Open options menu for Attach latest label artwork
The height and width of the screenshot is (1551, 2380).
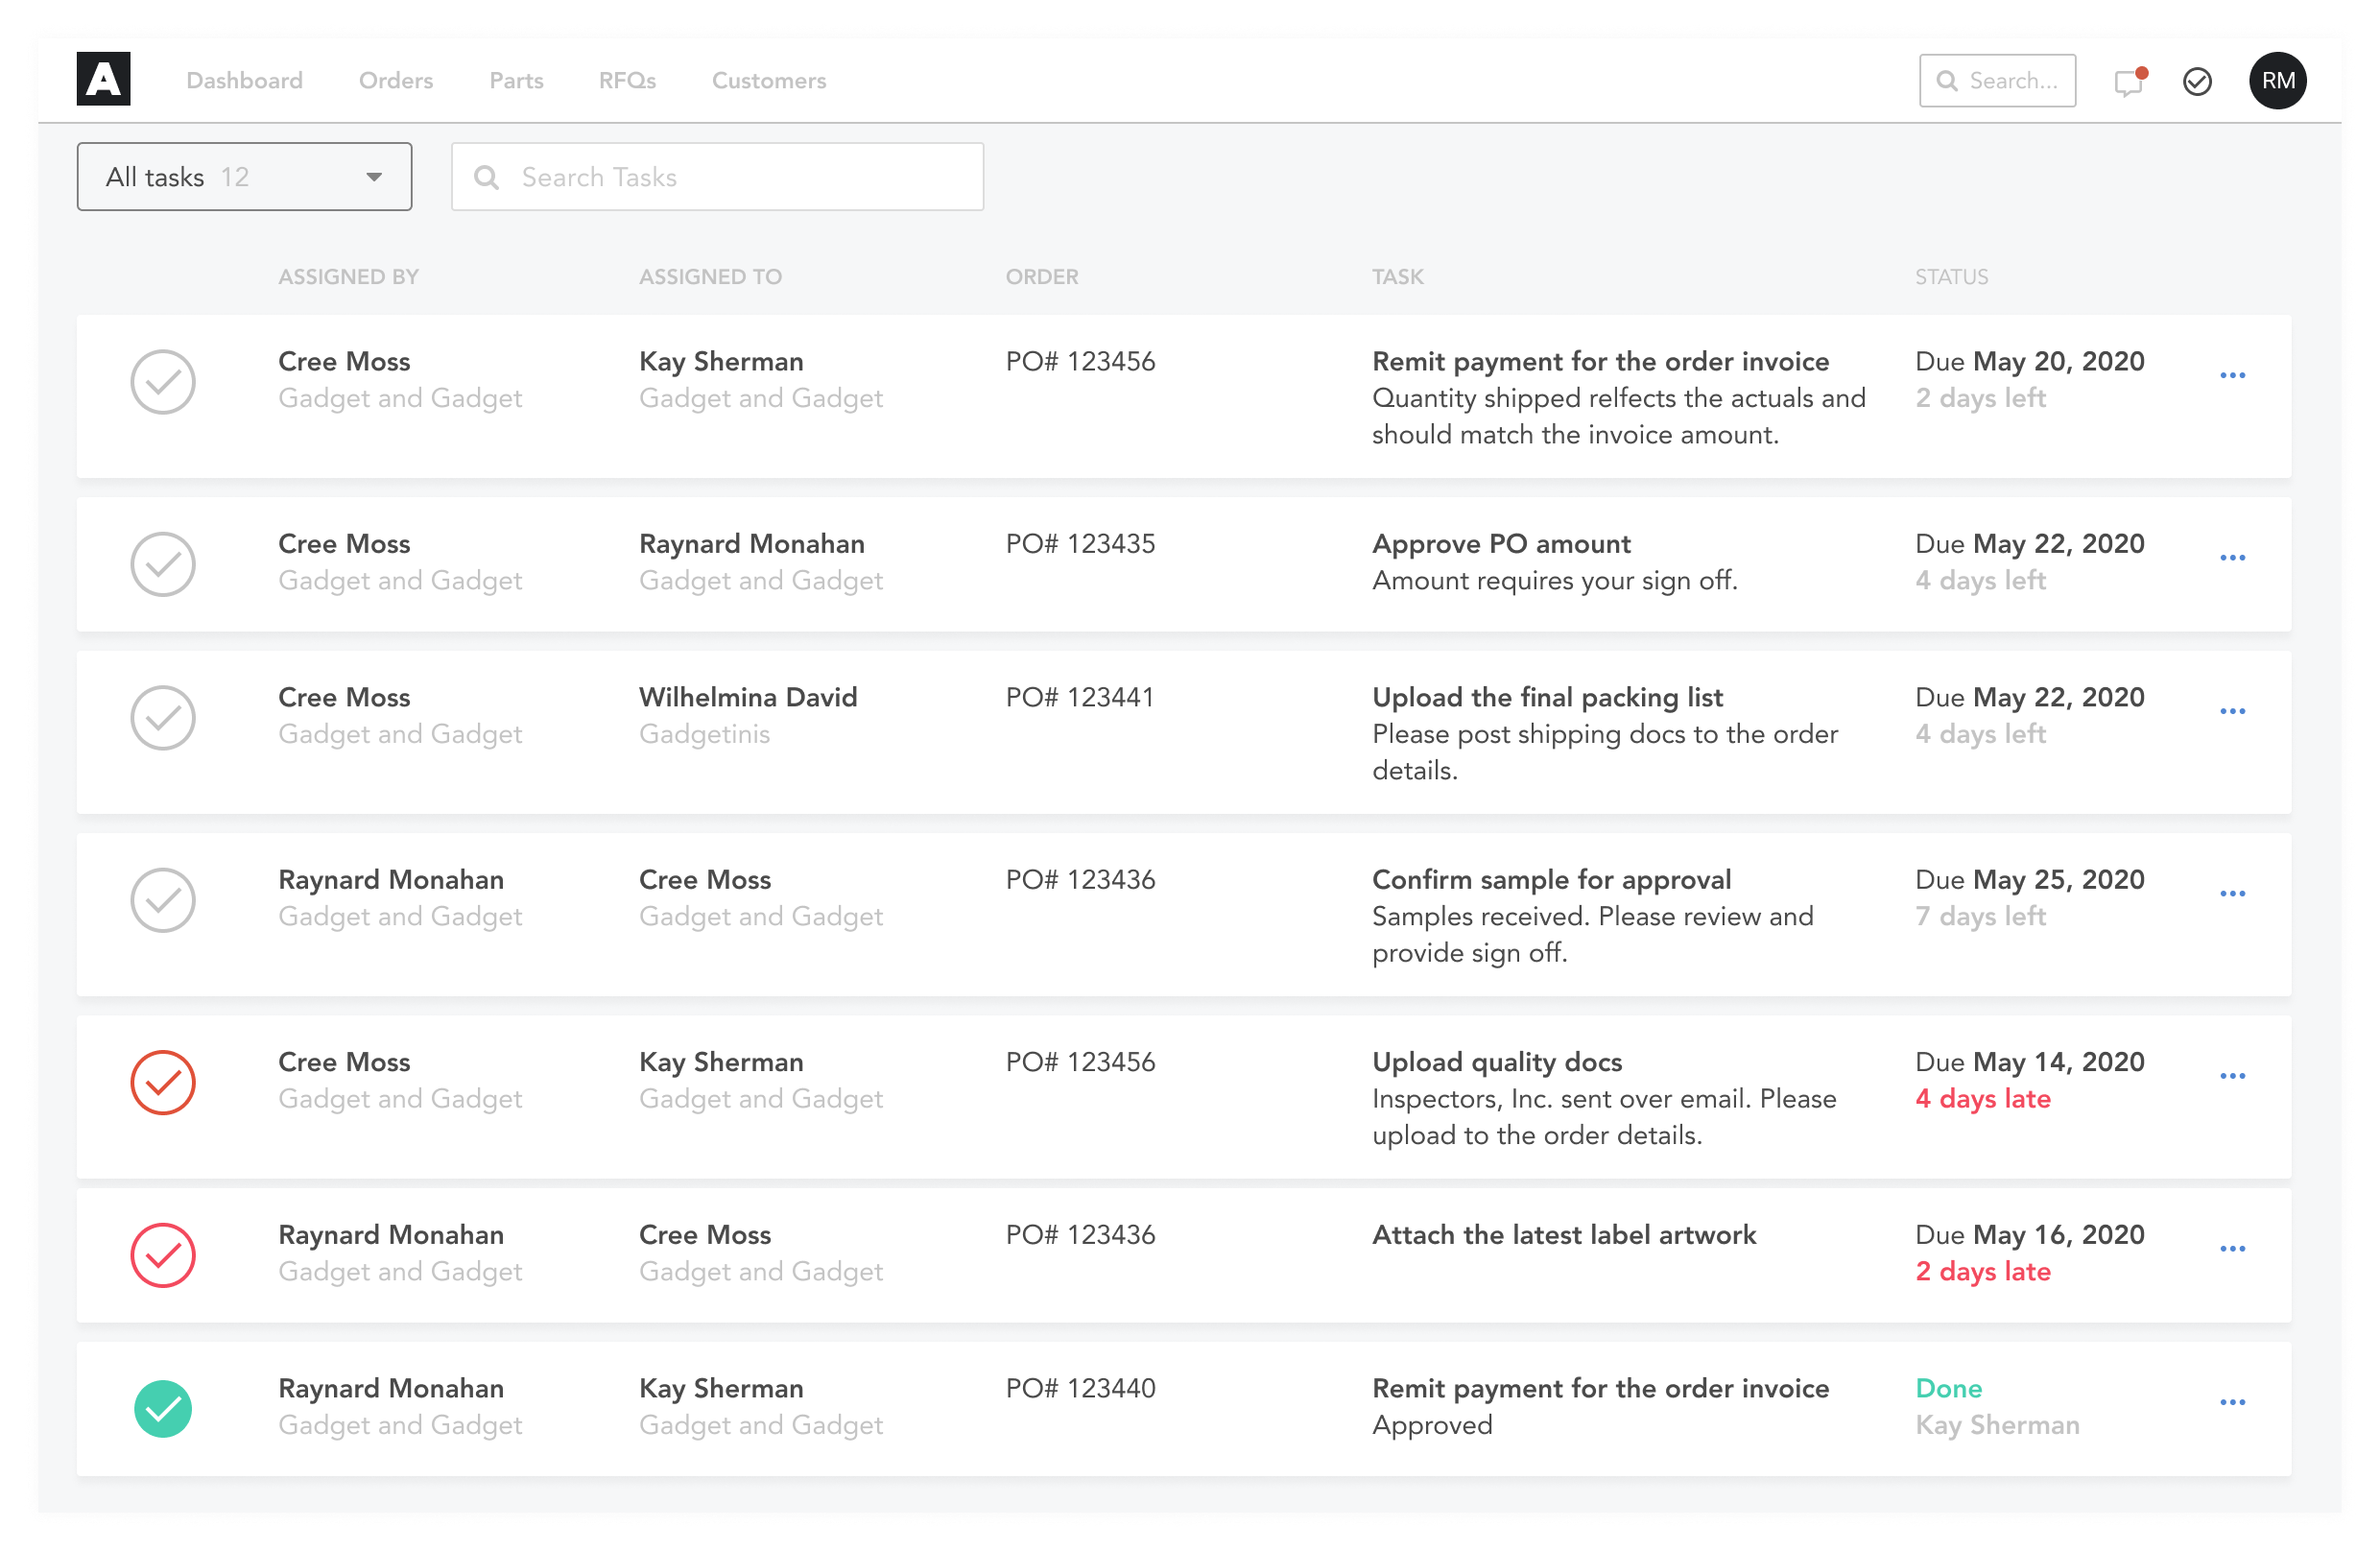pyautogui.click(x=2232, y=1250)
